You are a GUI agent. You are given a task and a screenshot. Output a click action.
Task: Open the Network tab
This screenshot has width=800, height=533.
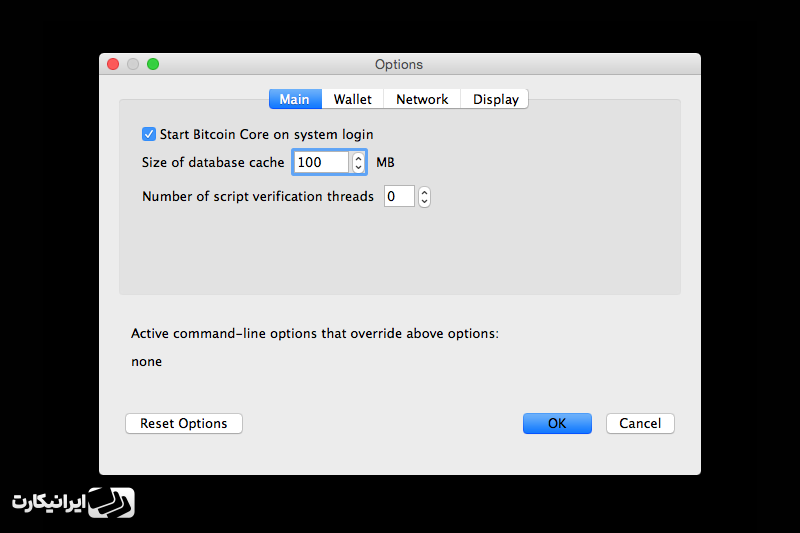pos(422,99)
